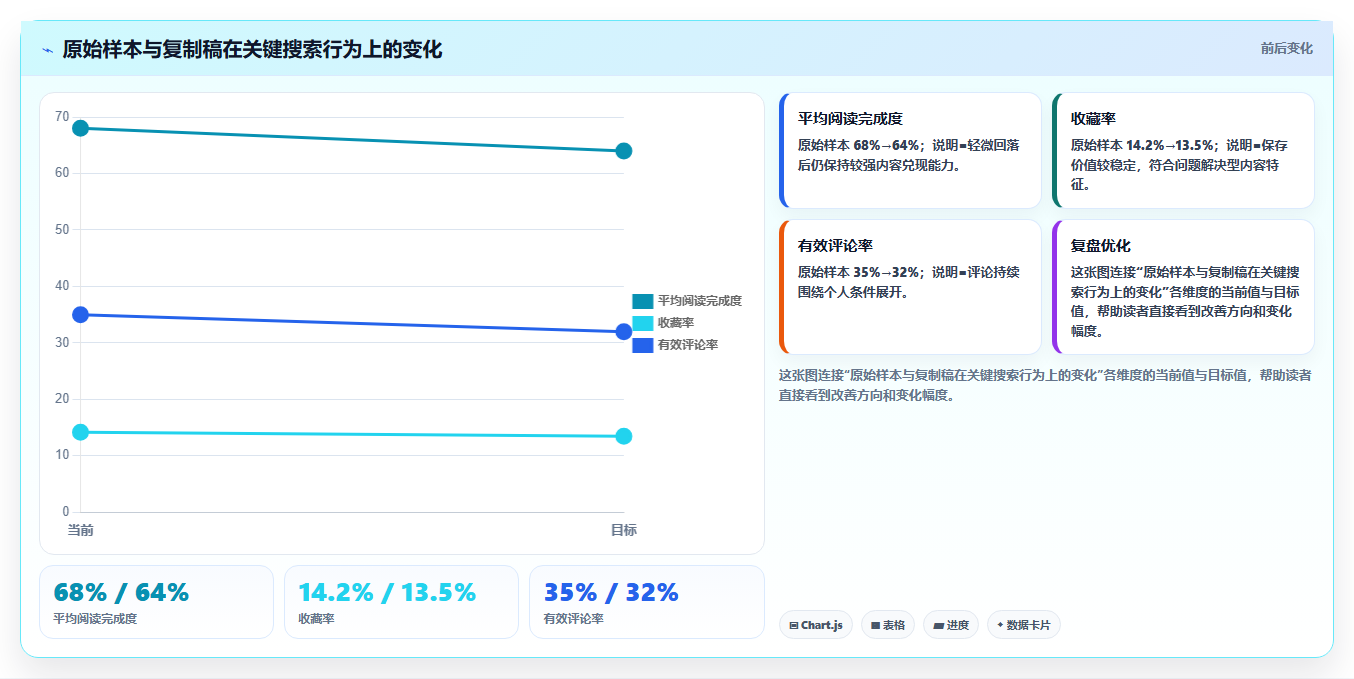
Task: Click the Chart.js tag
Action: pos(816,625)
